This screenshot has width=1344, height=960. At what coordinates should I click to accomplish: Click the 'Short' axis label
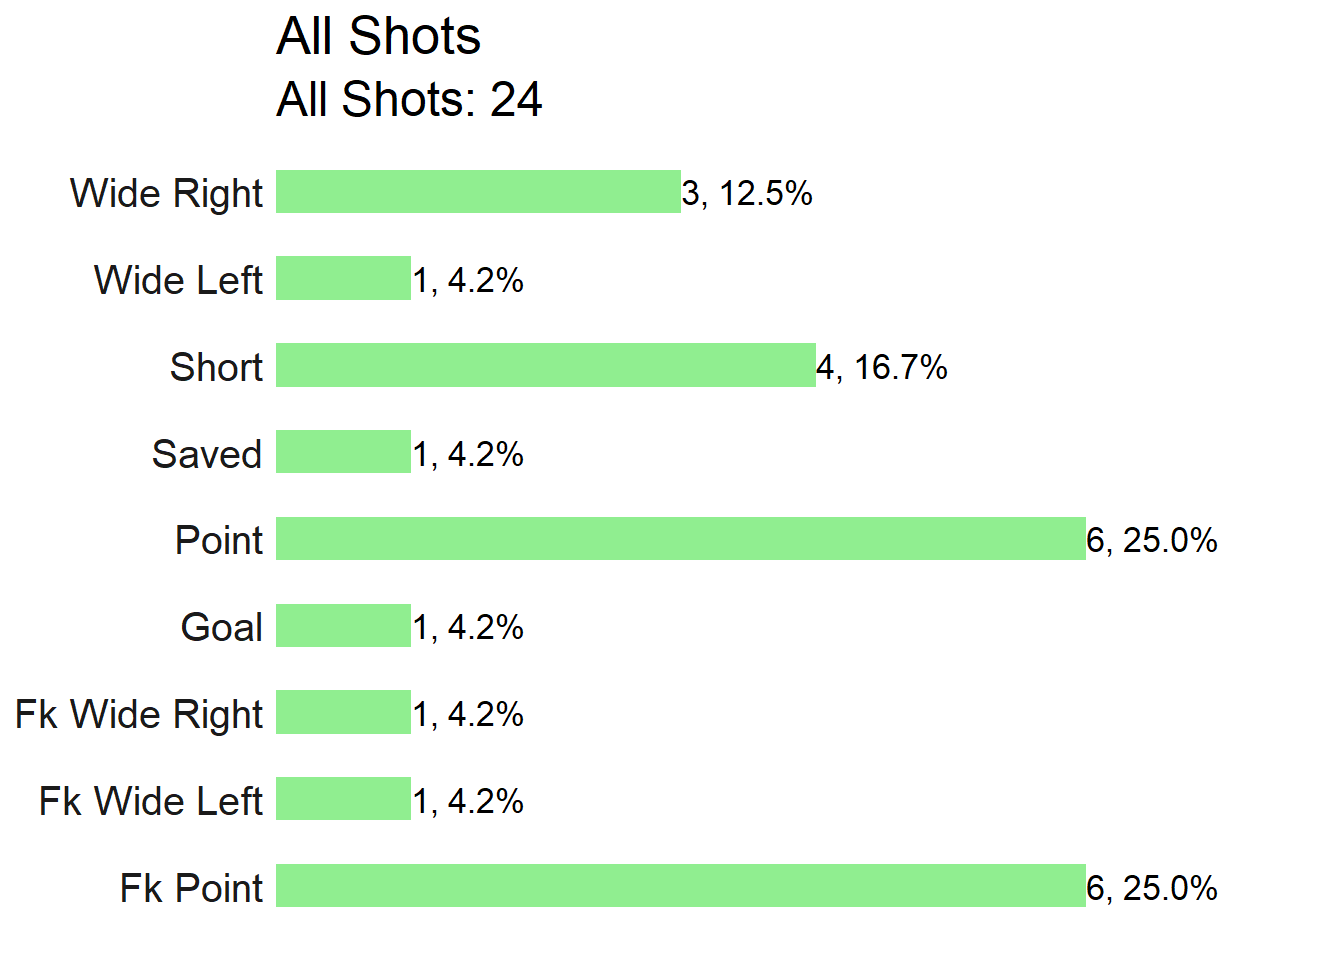[x=216, y=367]
